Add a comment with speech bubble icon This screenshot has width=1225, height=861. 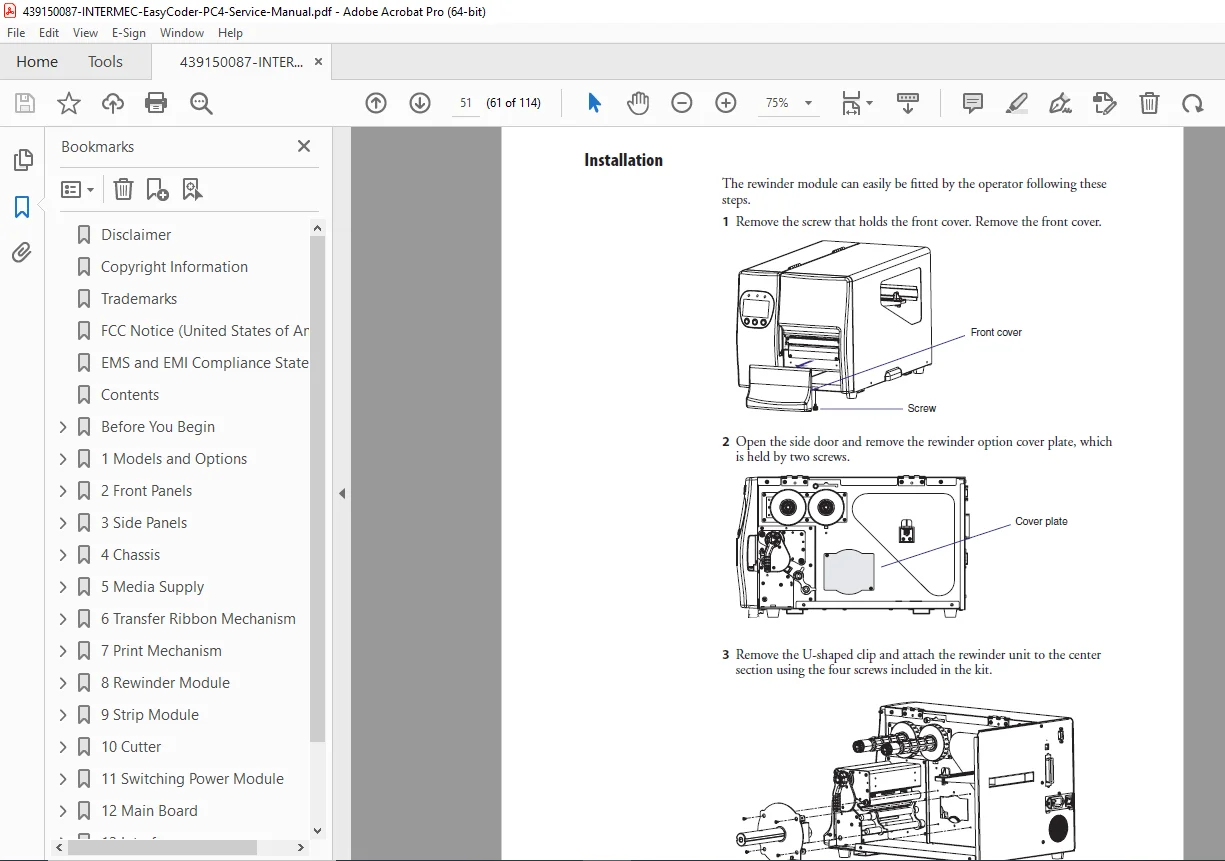[973, 103]
